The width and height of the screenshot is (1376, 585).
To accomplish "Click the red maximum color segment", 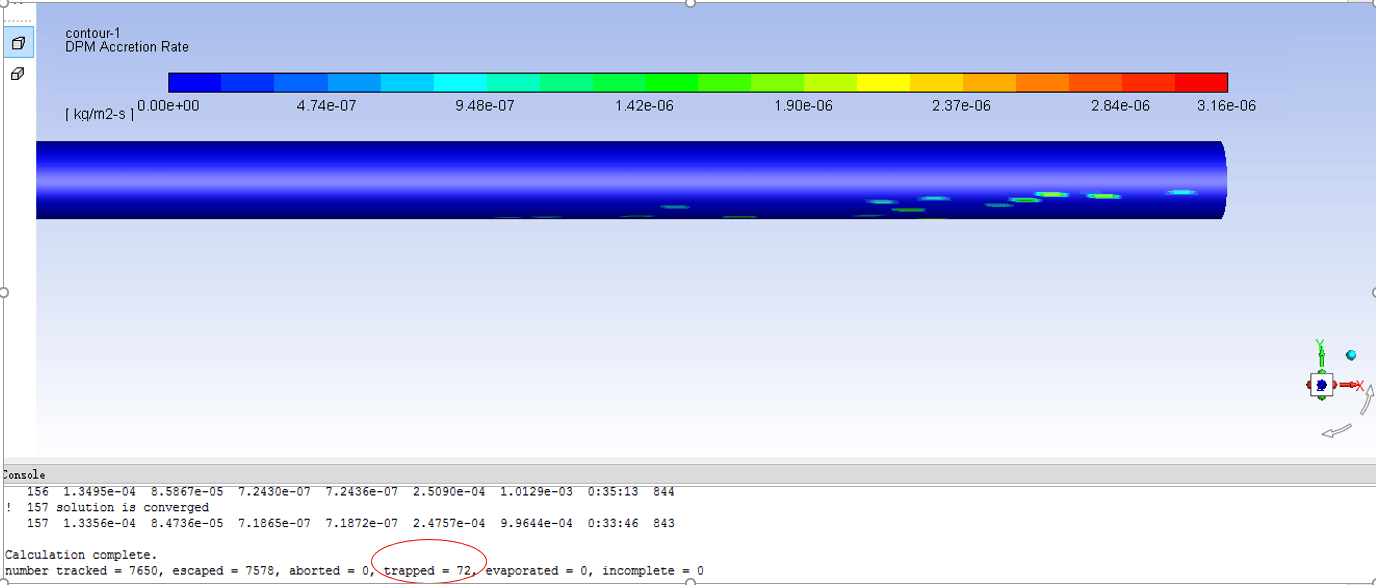I will 1201,82.
